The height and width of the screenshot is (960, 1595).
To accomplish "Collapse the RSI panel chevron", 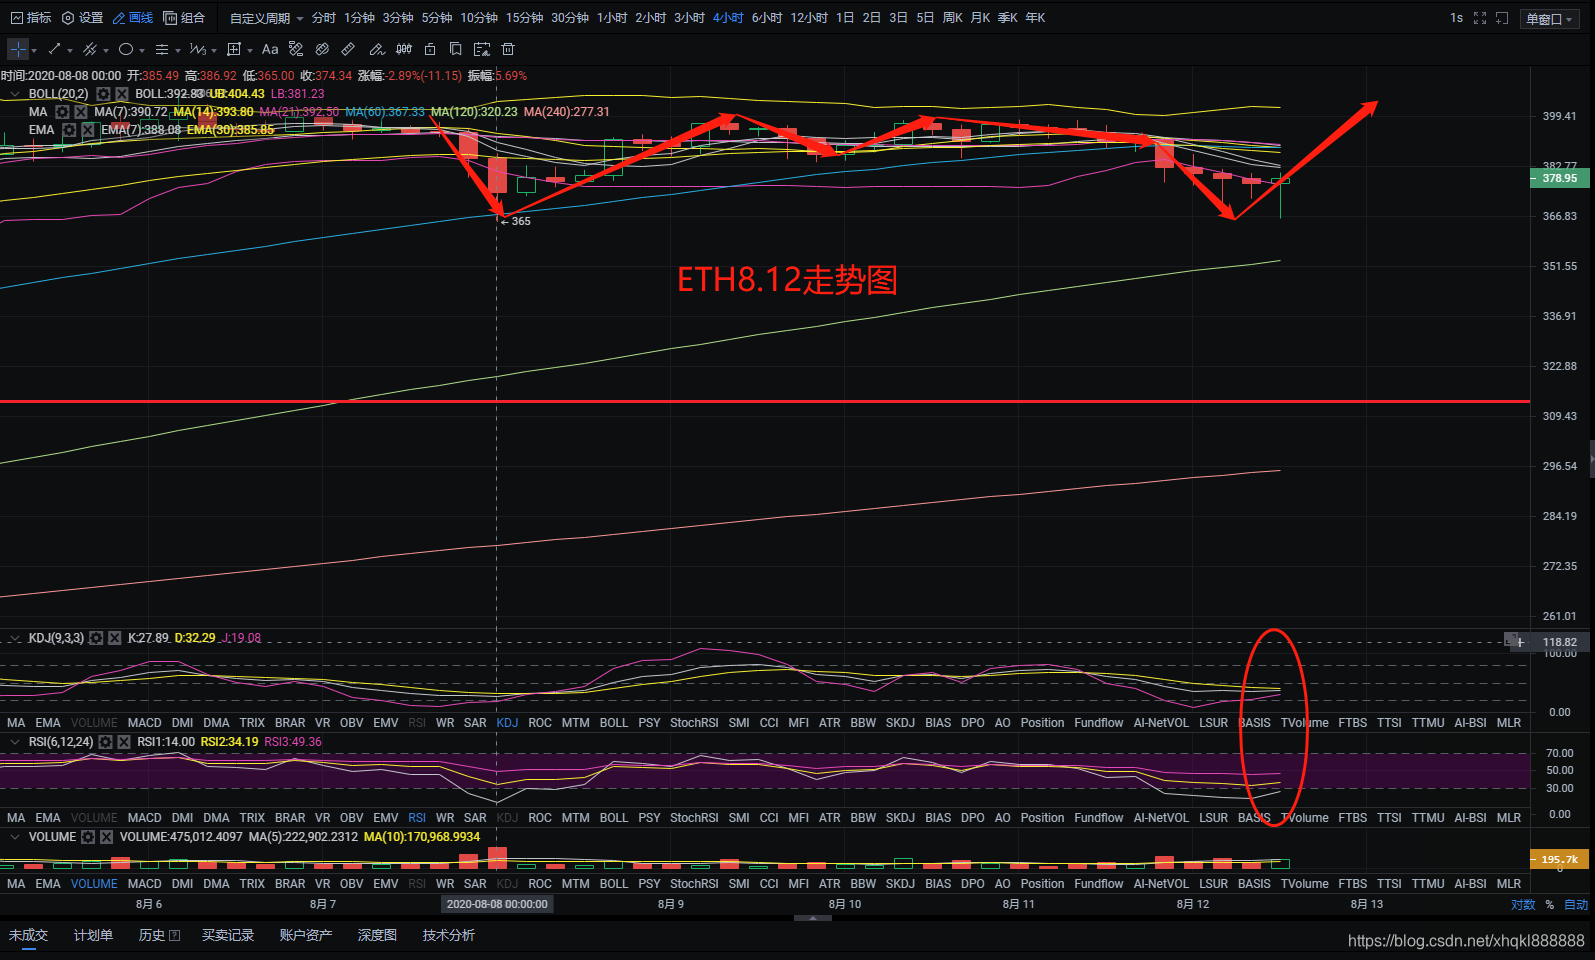I will (x=15, y=742).
